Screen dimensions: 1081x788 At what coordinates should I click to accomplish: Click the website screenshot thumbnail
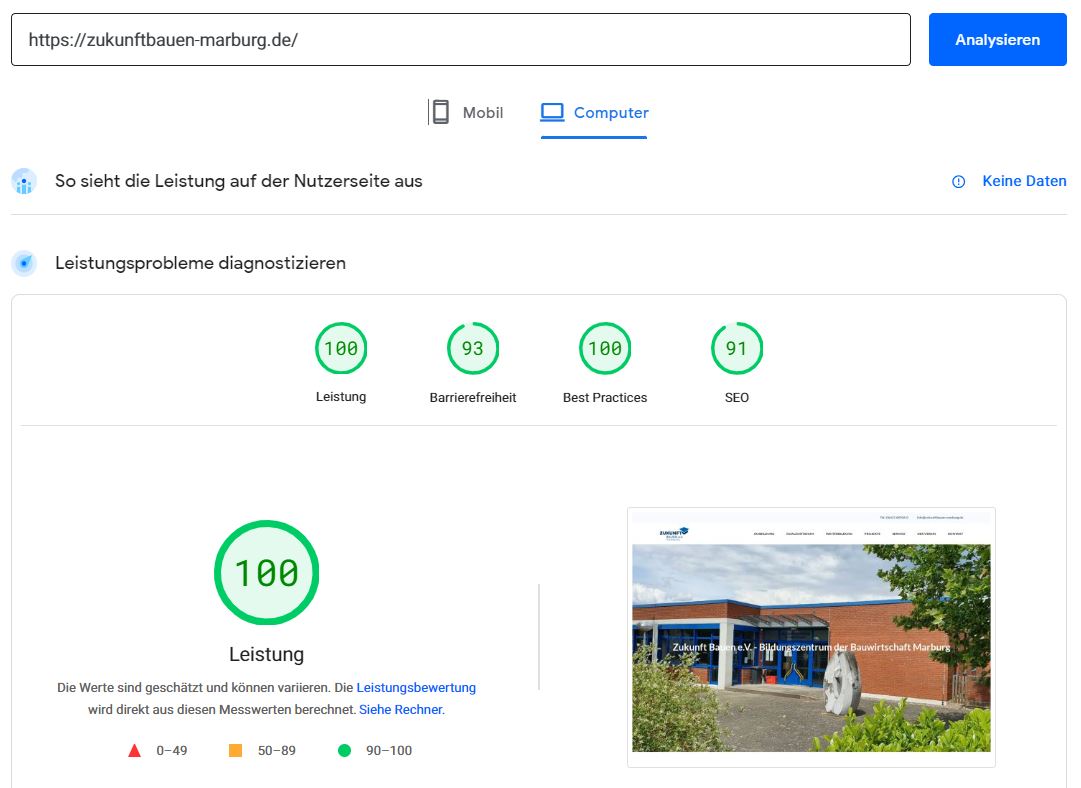[811, 637]
